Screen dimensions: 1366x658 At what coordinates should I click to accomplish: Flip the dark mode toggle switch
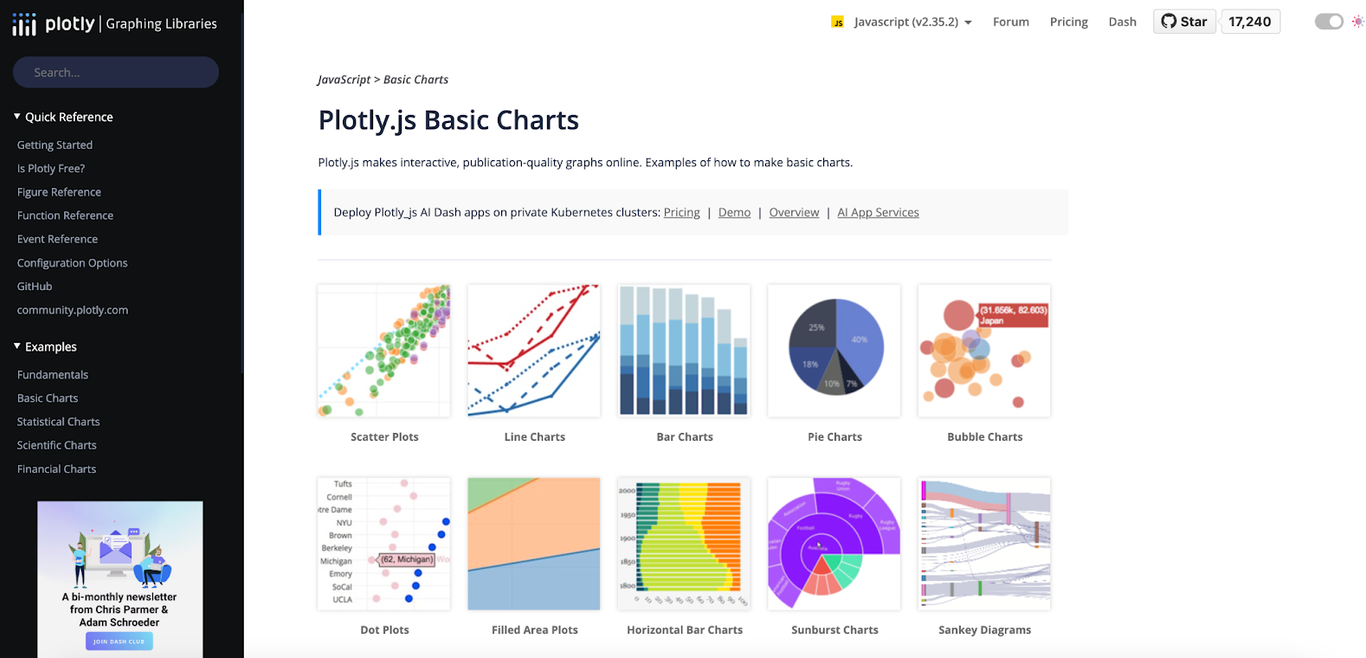(x=1329, y=20)
